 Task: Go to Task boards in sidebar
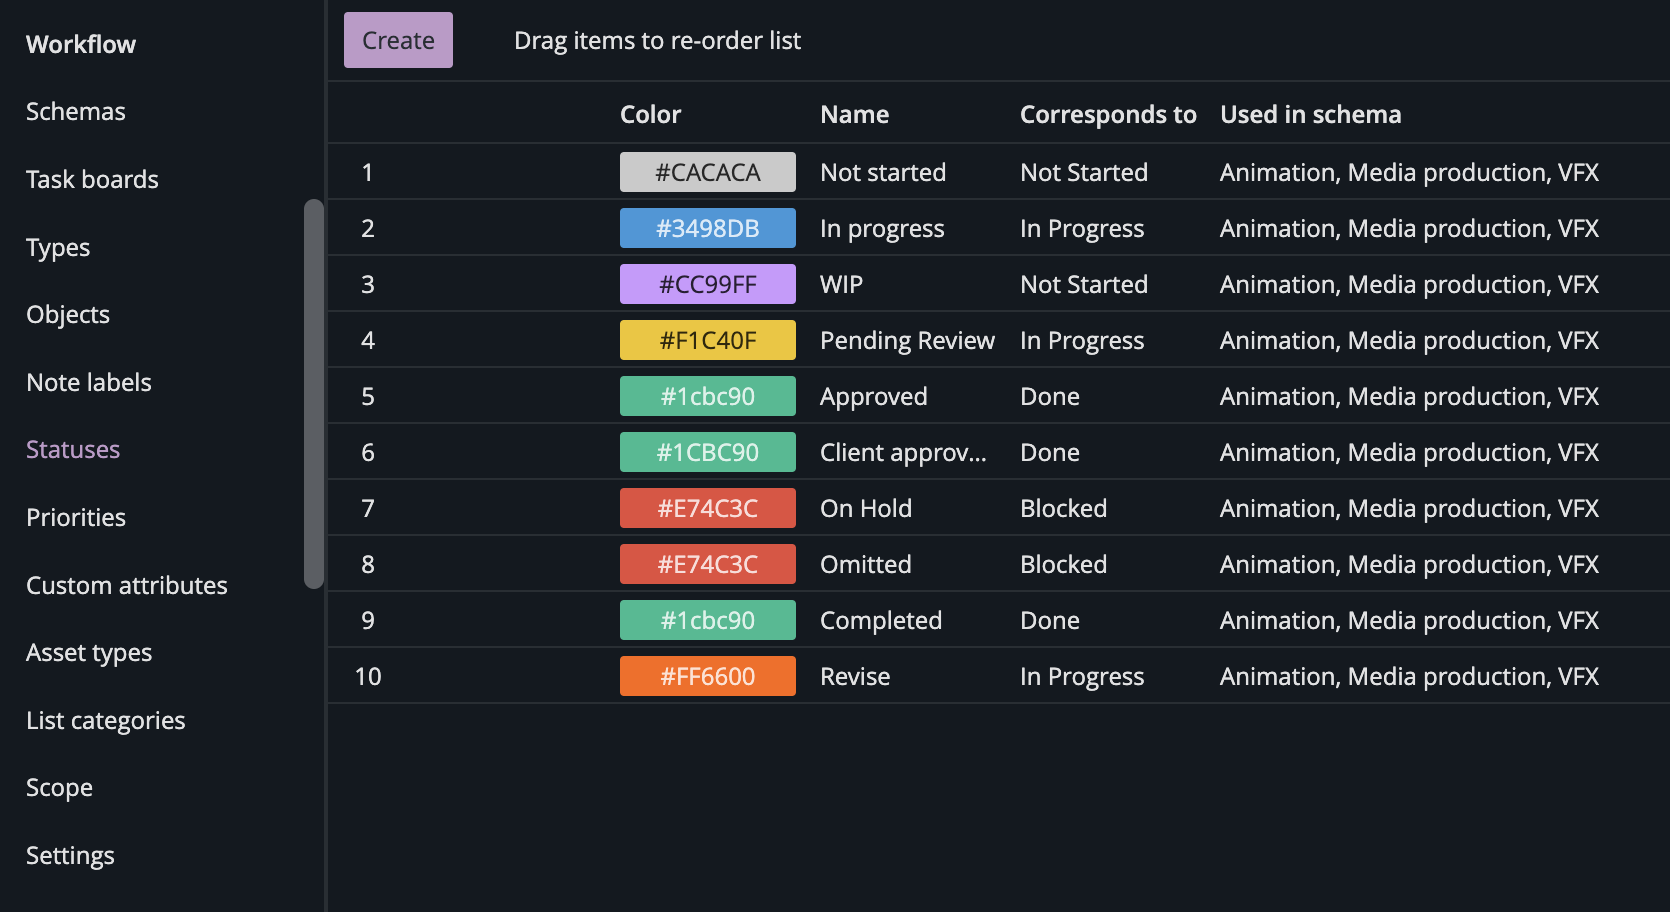(x=92, y=179)
